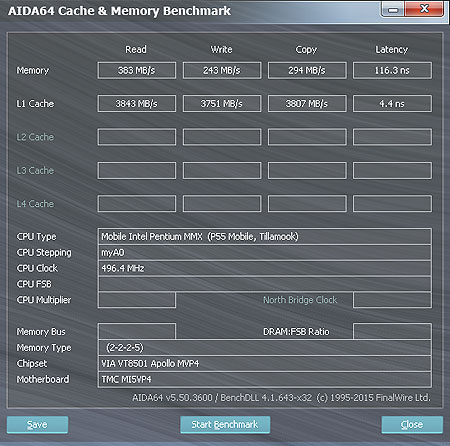Click the DRAM:FSB Ratio field
450x446 pixels.
pyautogui.click(x=392, y=331)
